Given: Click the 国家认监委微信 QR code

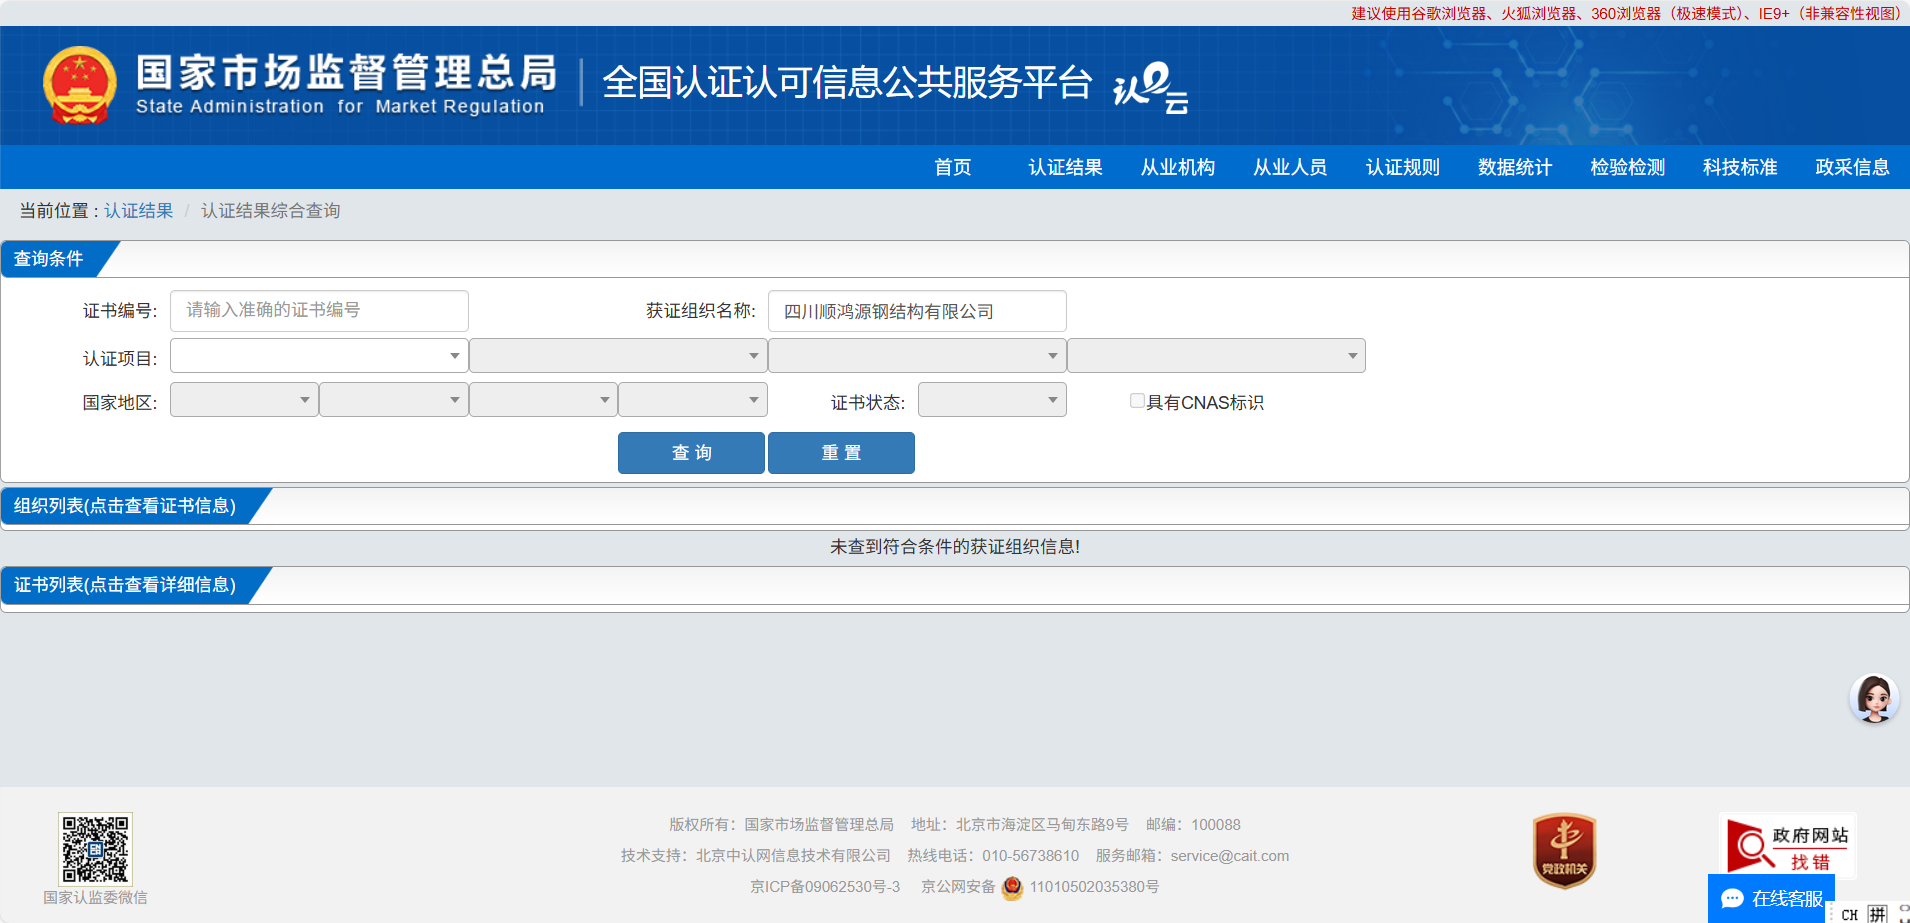Looking at the screenshot, I should (x=95, y=849).
